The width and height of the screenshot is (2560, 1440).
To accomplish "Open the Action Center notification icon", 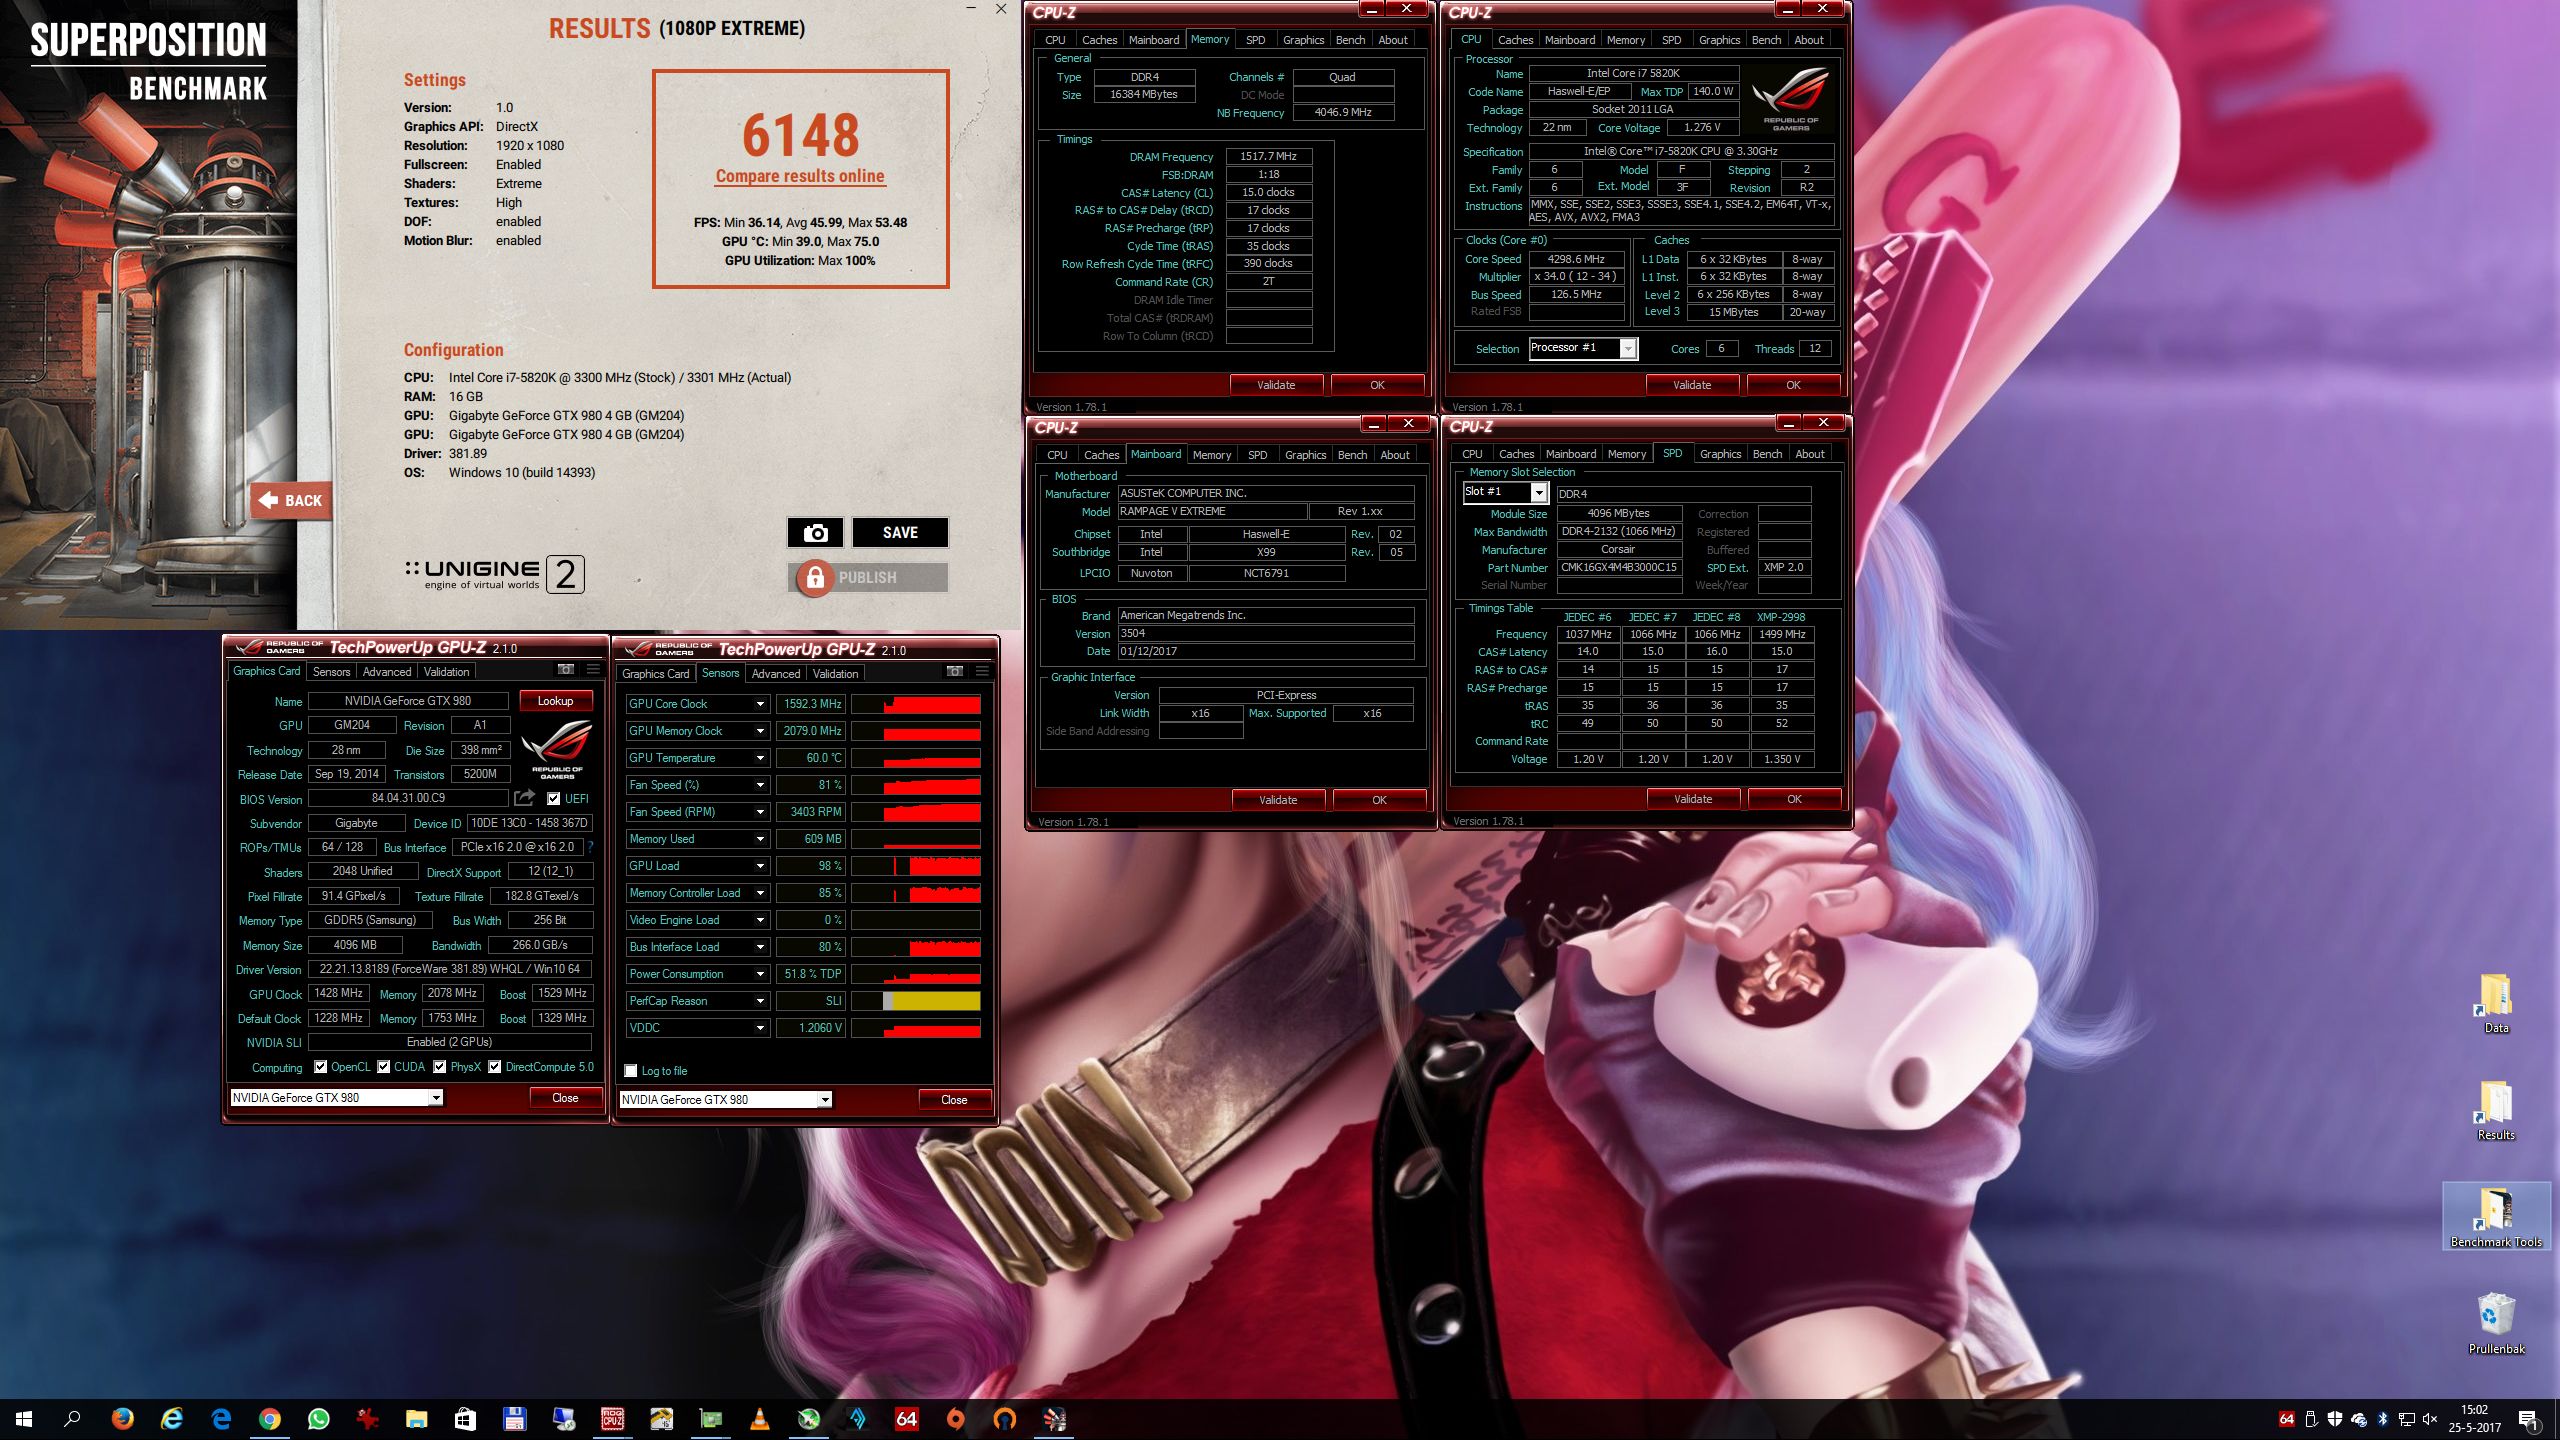I will coord(2527,1419).
